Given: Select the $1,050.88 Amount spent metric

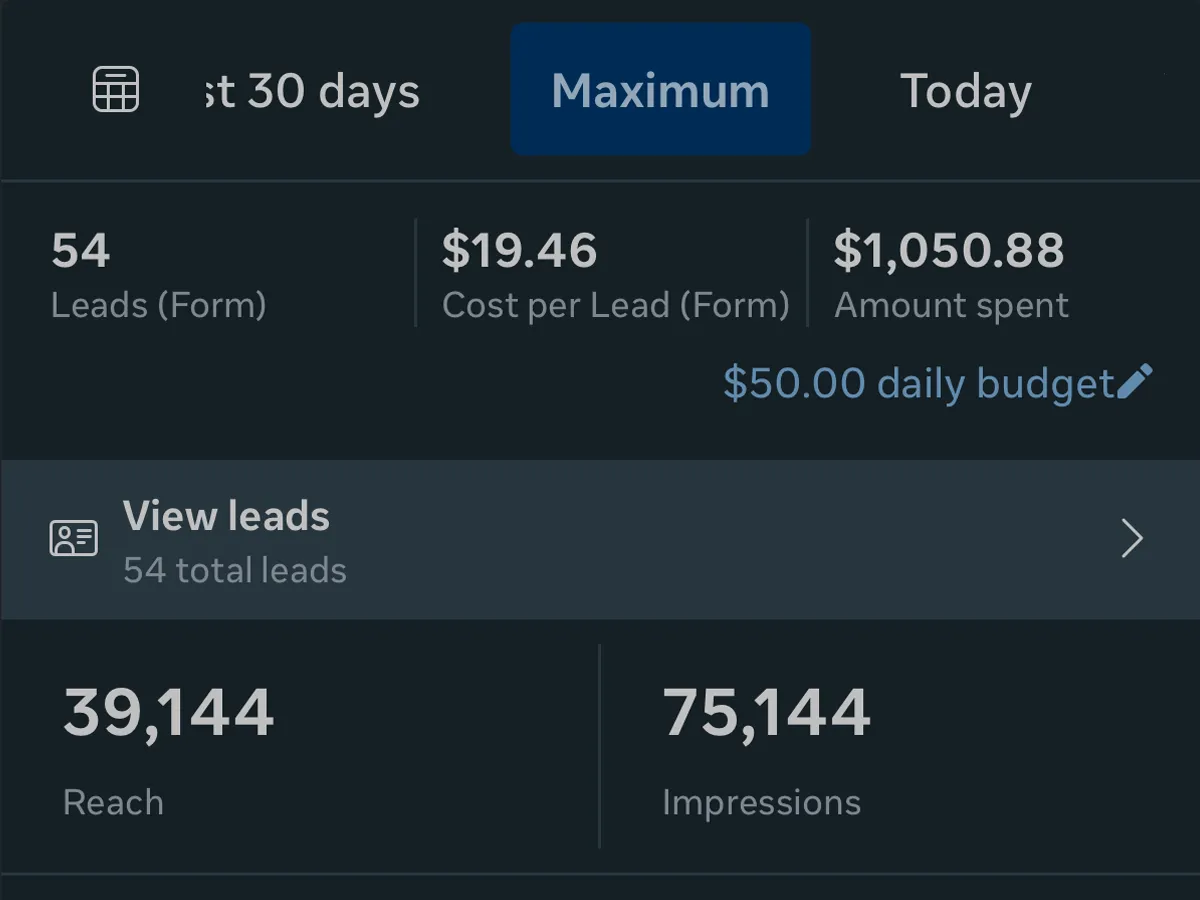Looking at the screenshot, I should [952, 275].
